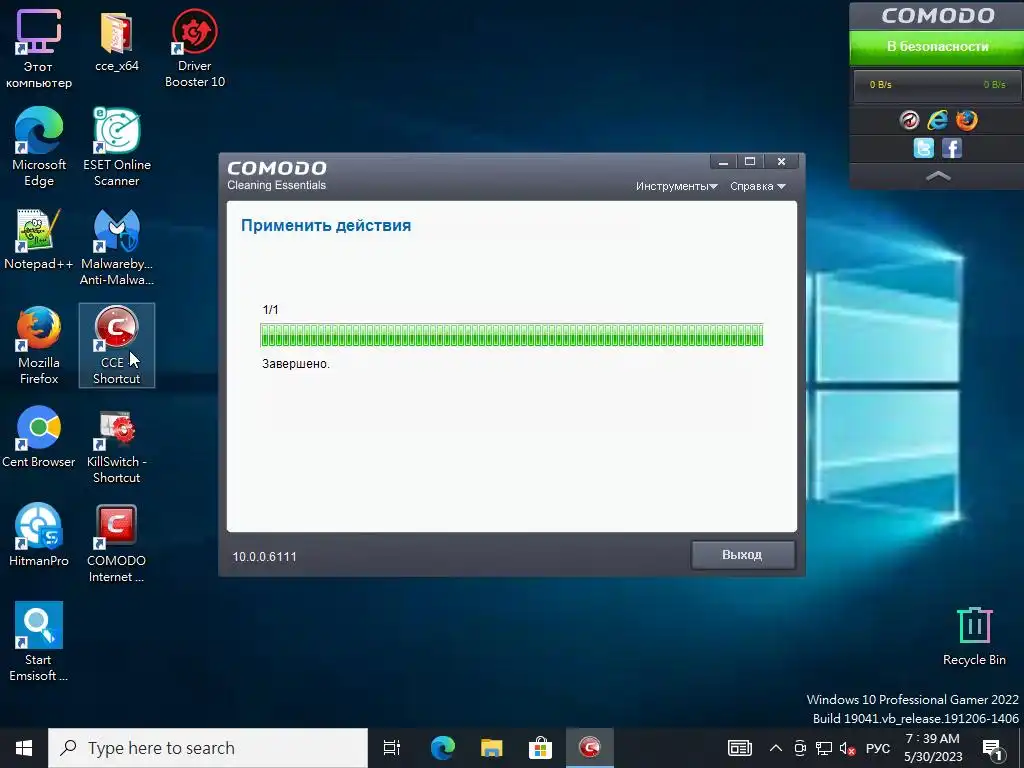Click the network tray icon
Viewport: 1024px width, 768px height.
pyautogui.click(x=824, y=748)
